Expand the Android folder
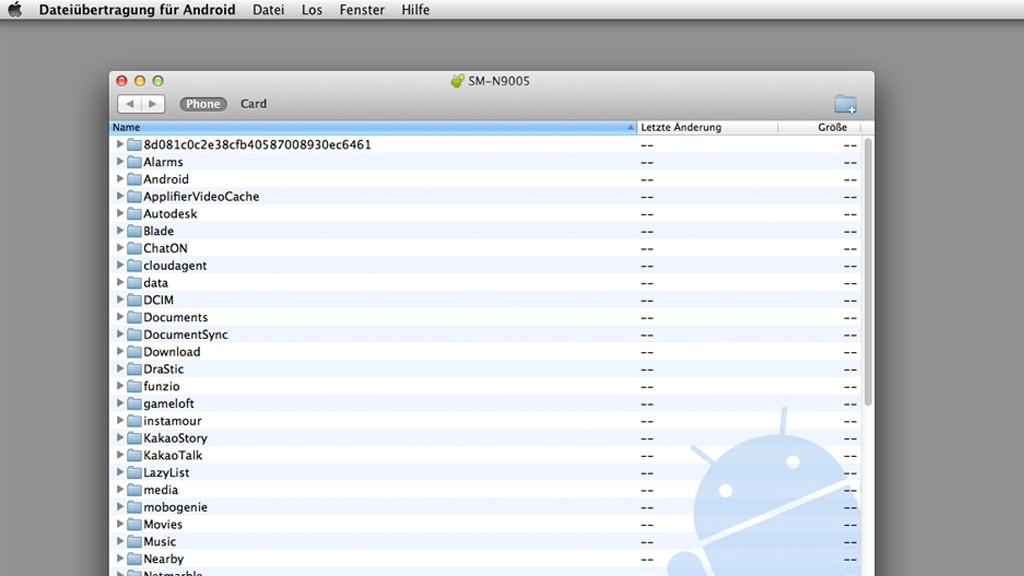Viewport: 1024px width, 576px height. 120,179
